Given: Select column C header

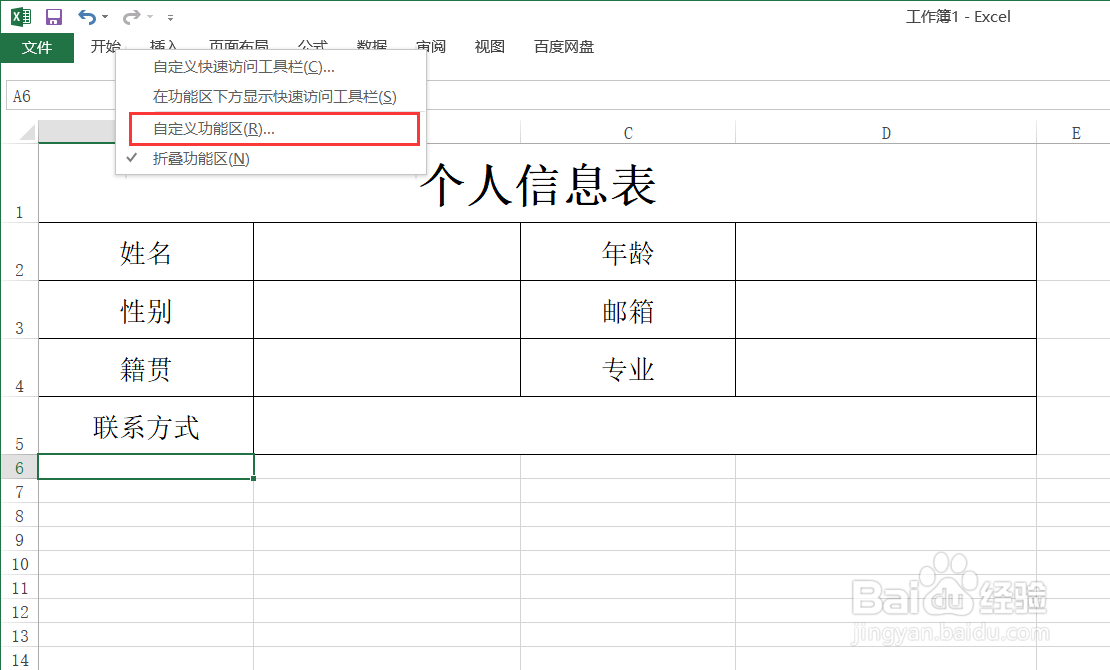Looking at the screenshot, I should pyautogui.click(x=628, y=132).
